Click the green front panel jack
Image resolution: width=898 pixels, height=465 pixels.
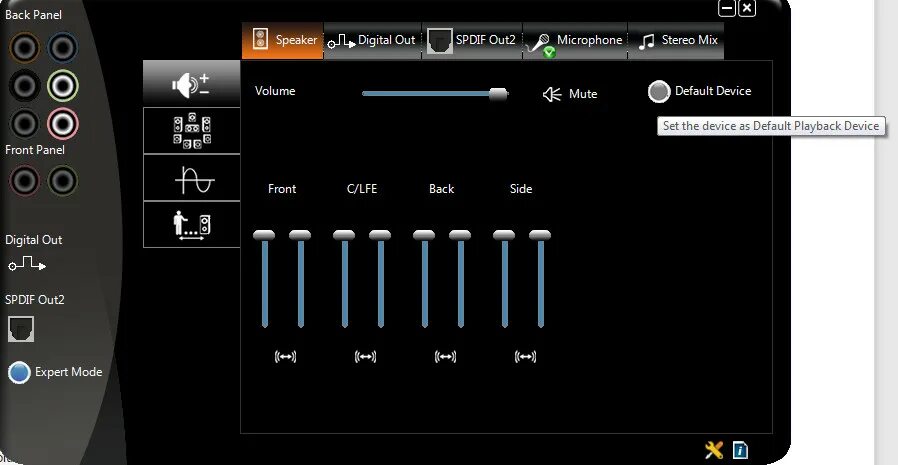[62, 181]
